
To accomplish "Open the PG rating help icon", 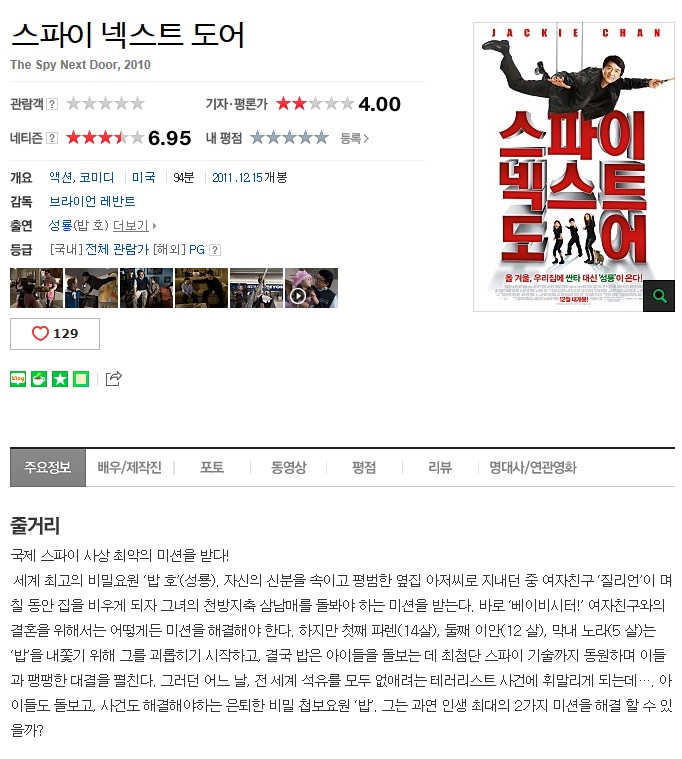I will coord(214,250).
